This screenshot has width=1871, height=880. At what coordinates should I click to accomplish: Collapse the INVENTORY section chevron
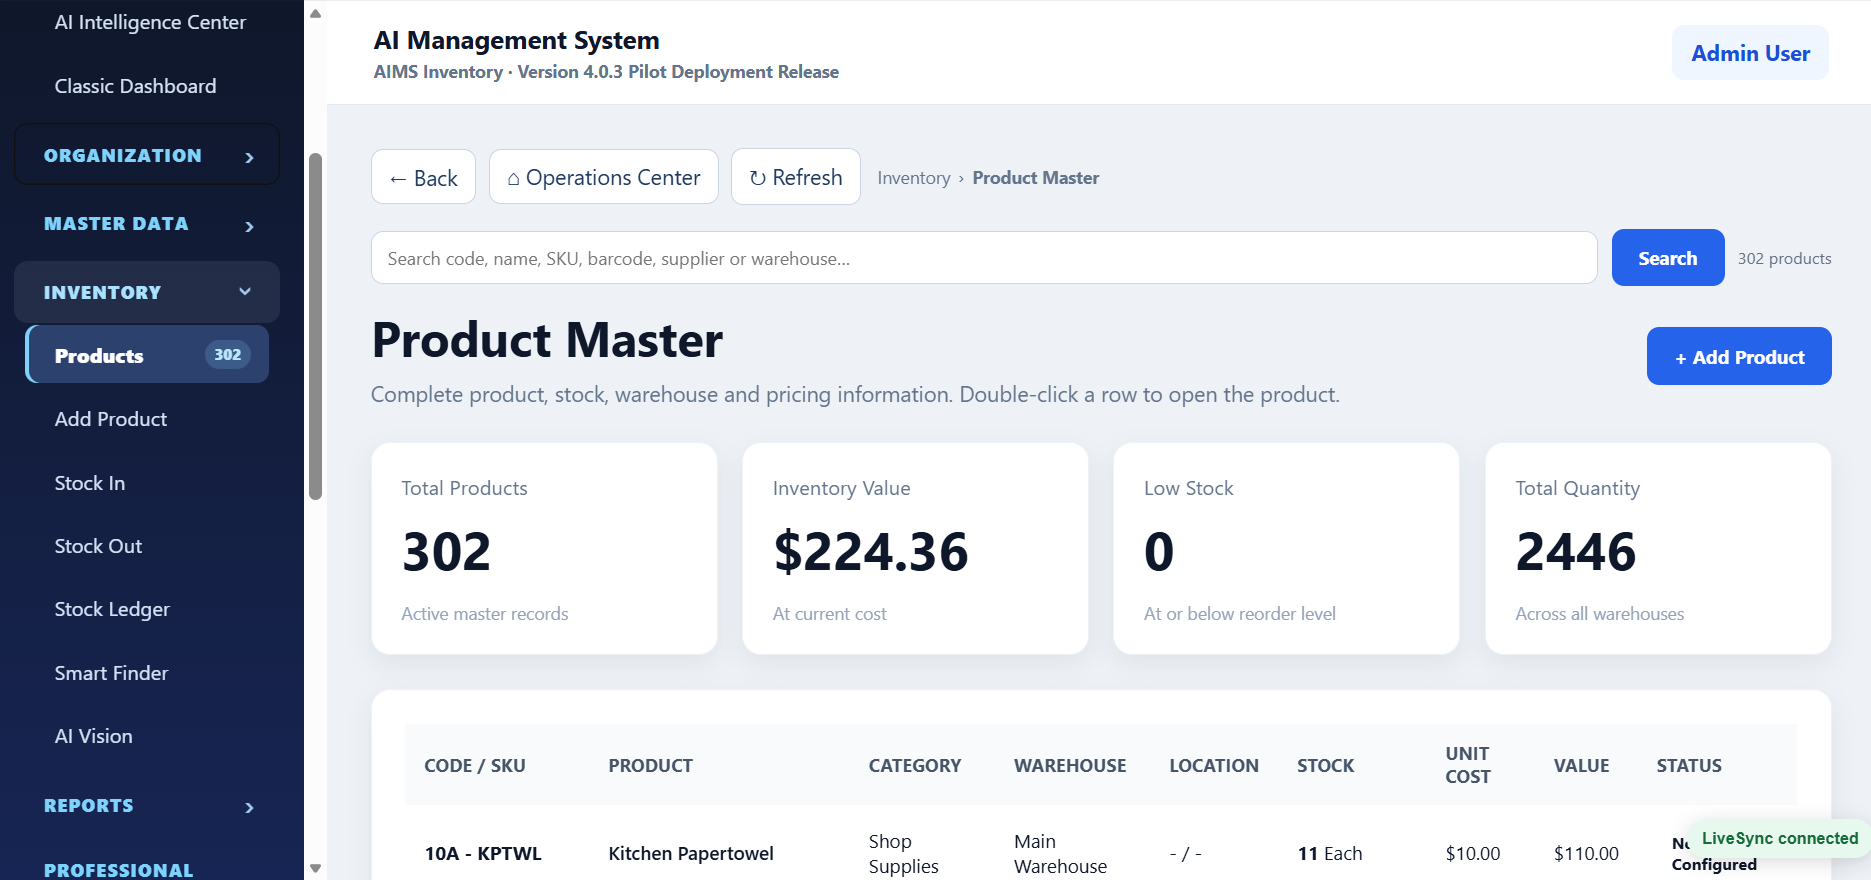(x=245, y=292)
